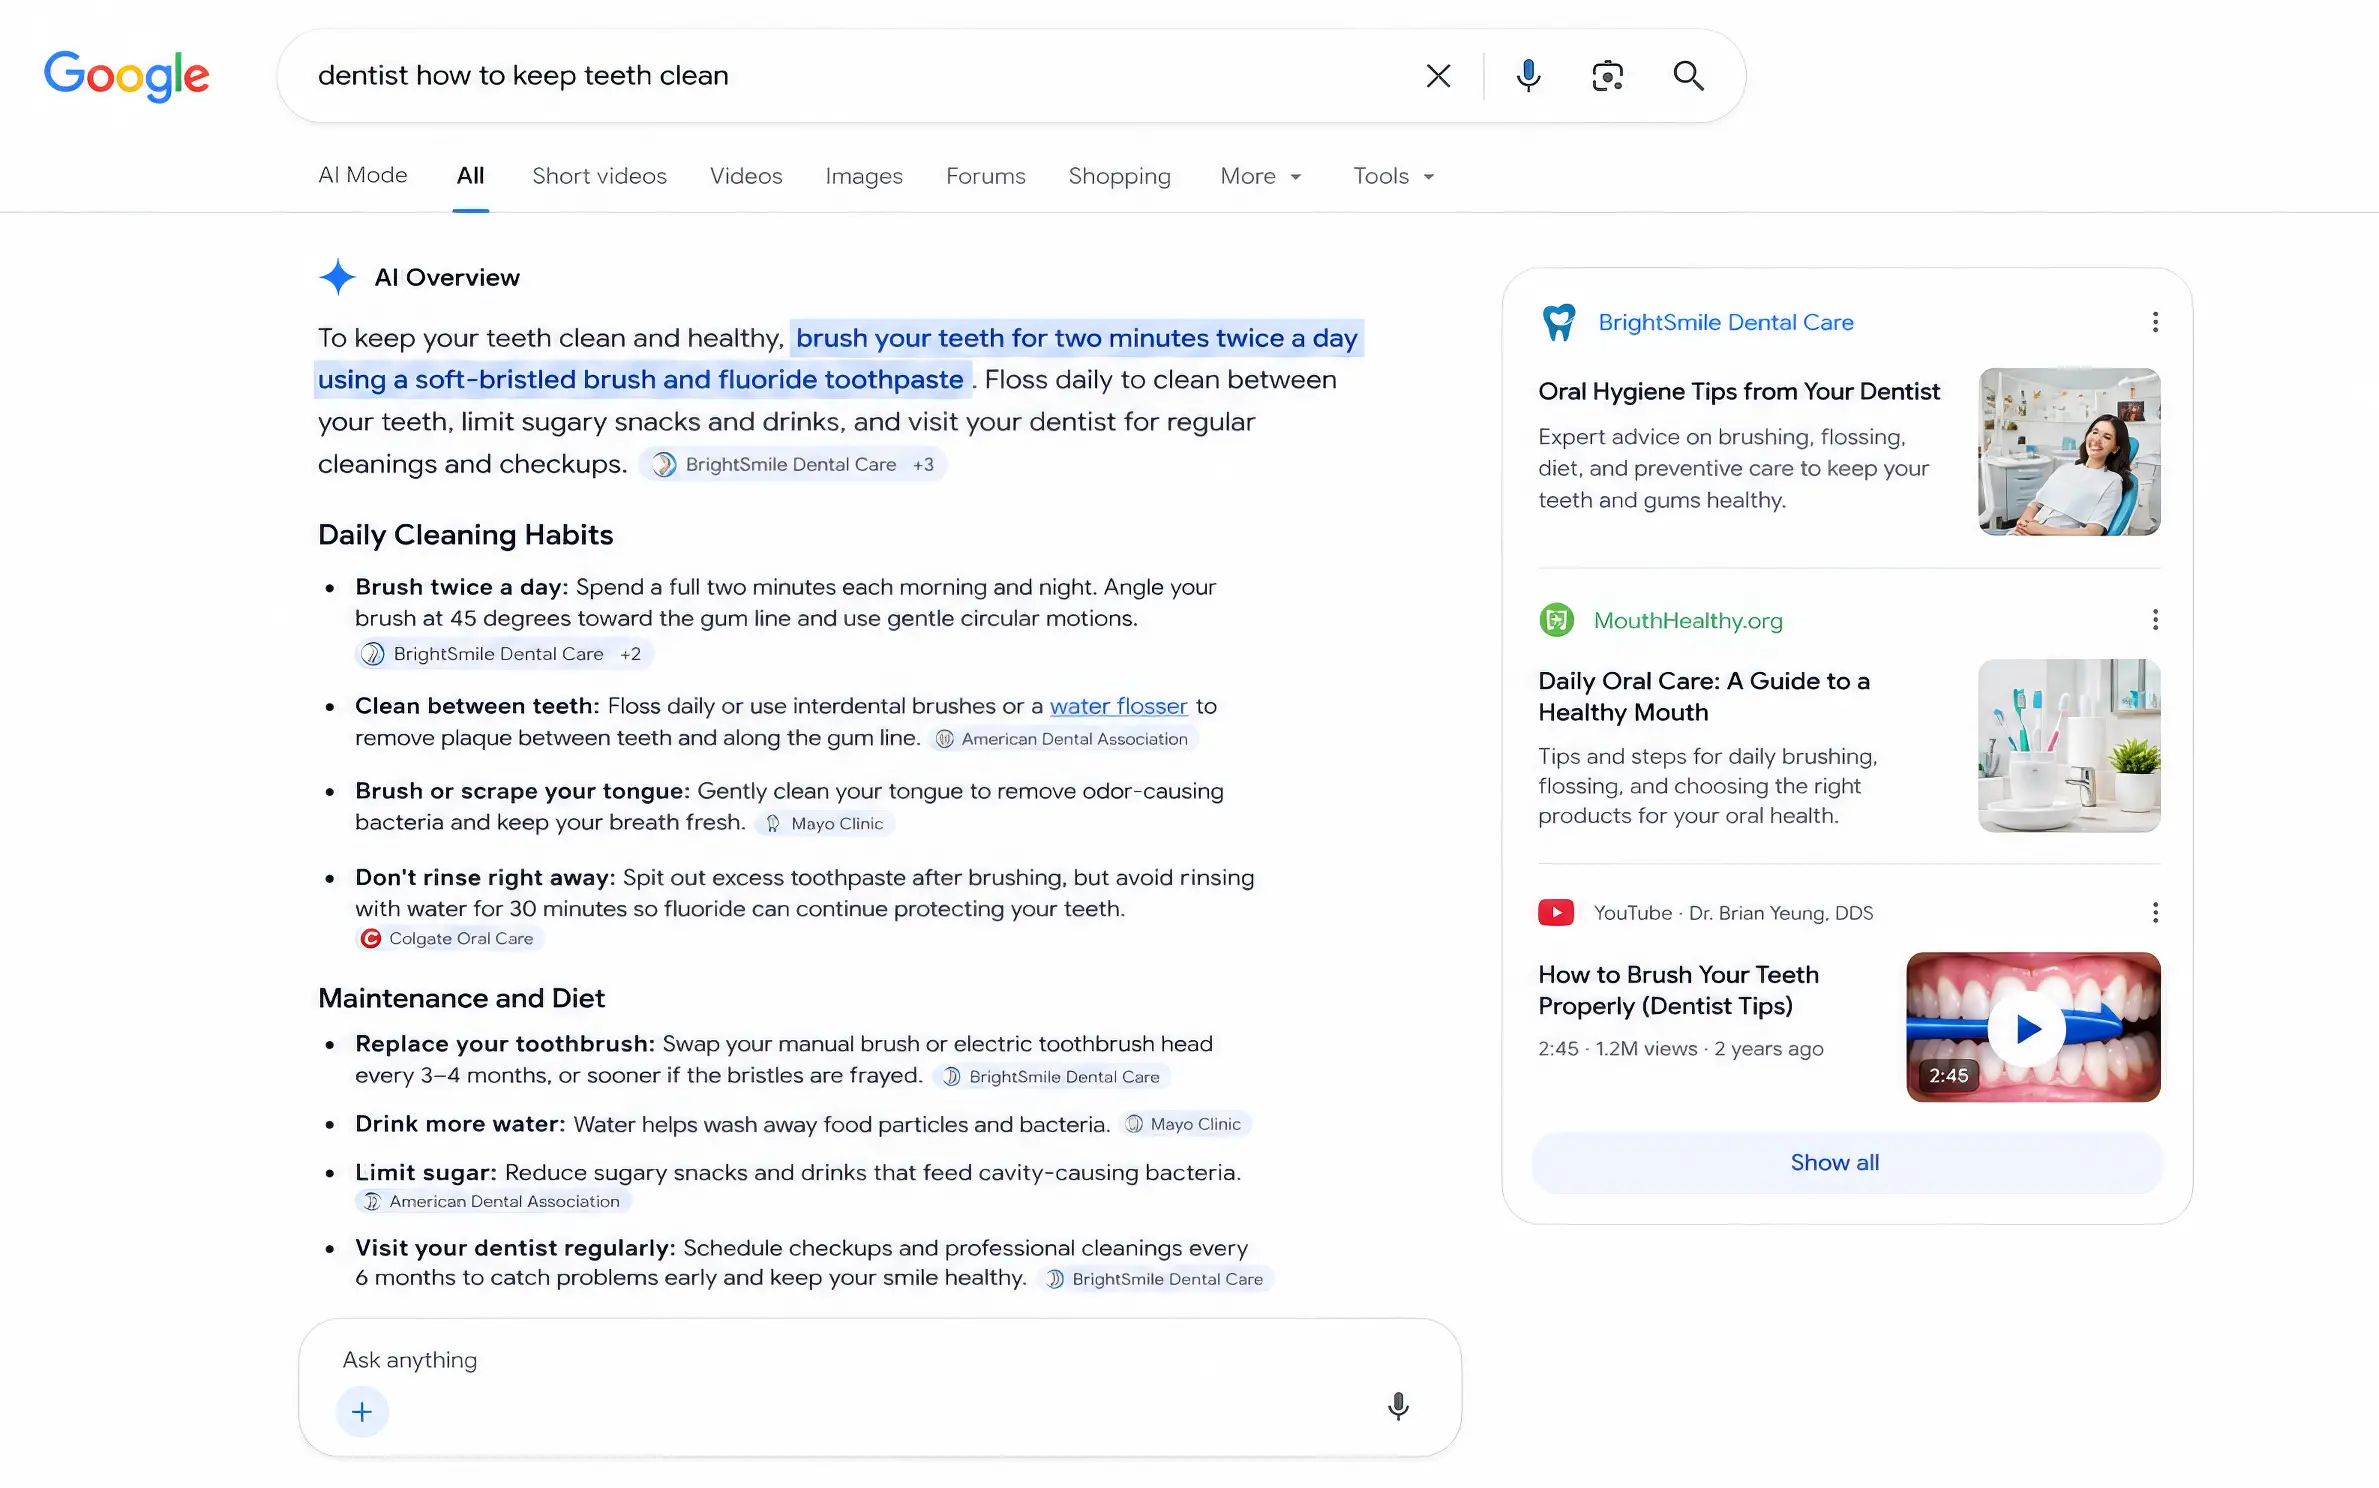The height and width of the screenshot is (1488, 2379).
Task: Click microphone icon in Ask anything box
Action: pyautogui.click(x=1398, y=1407)
